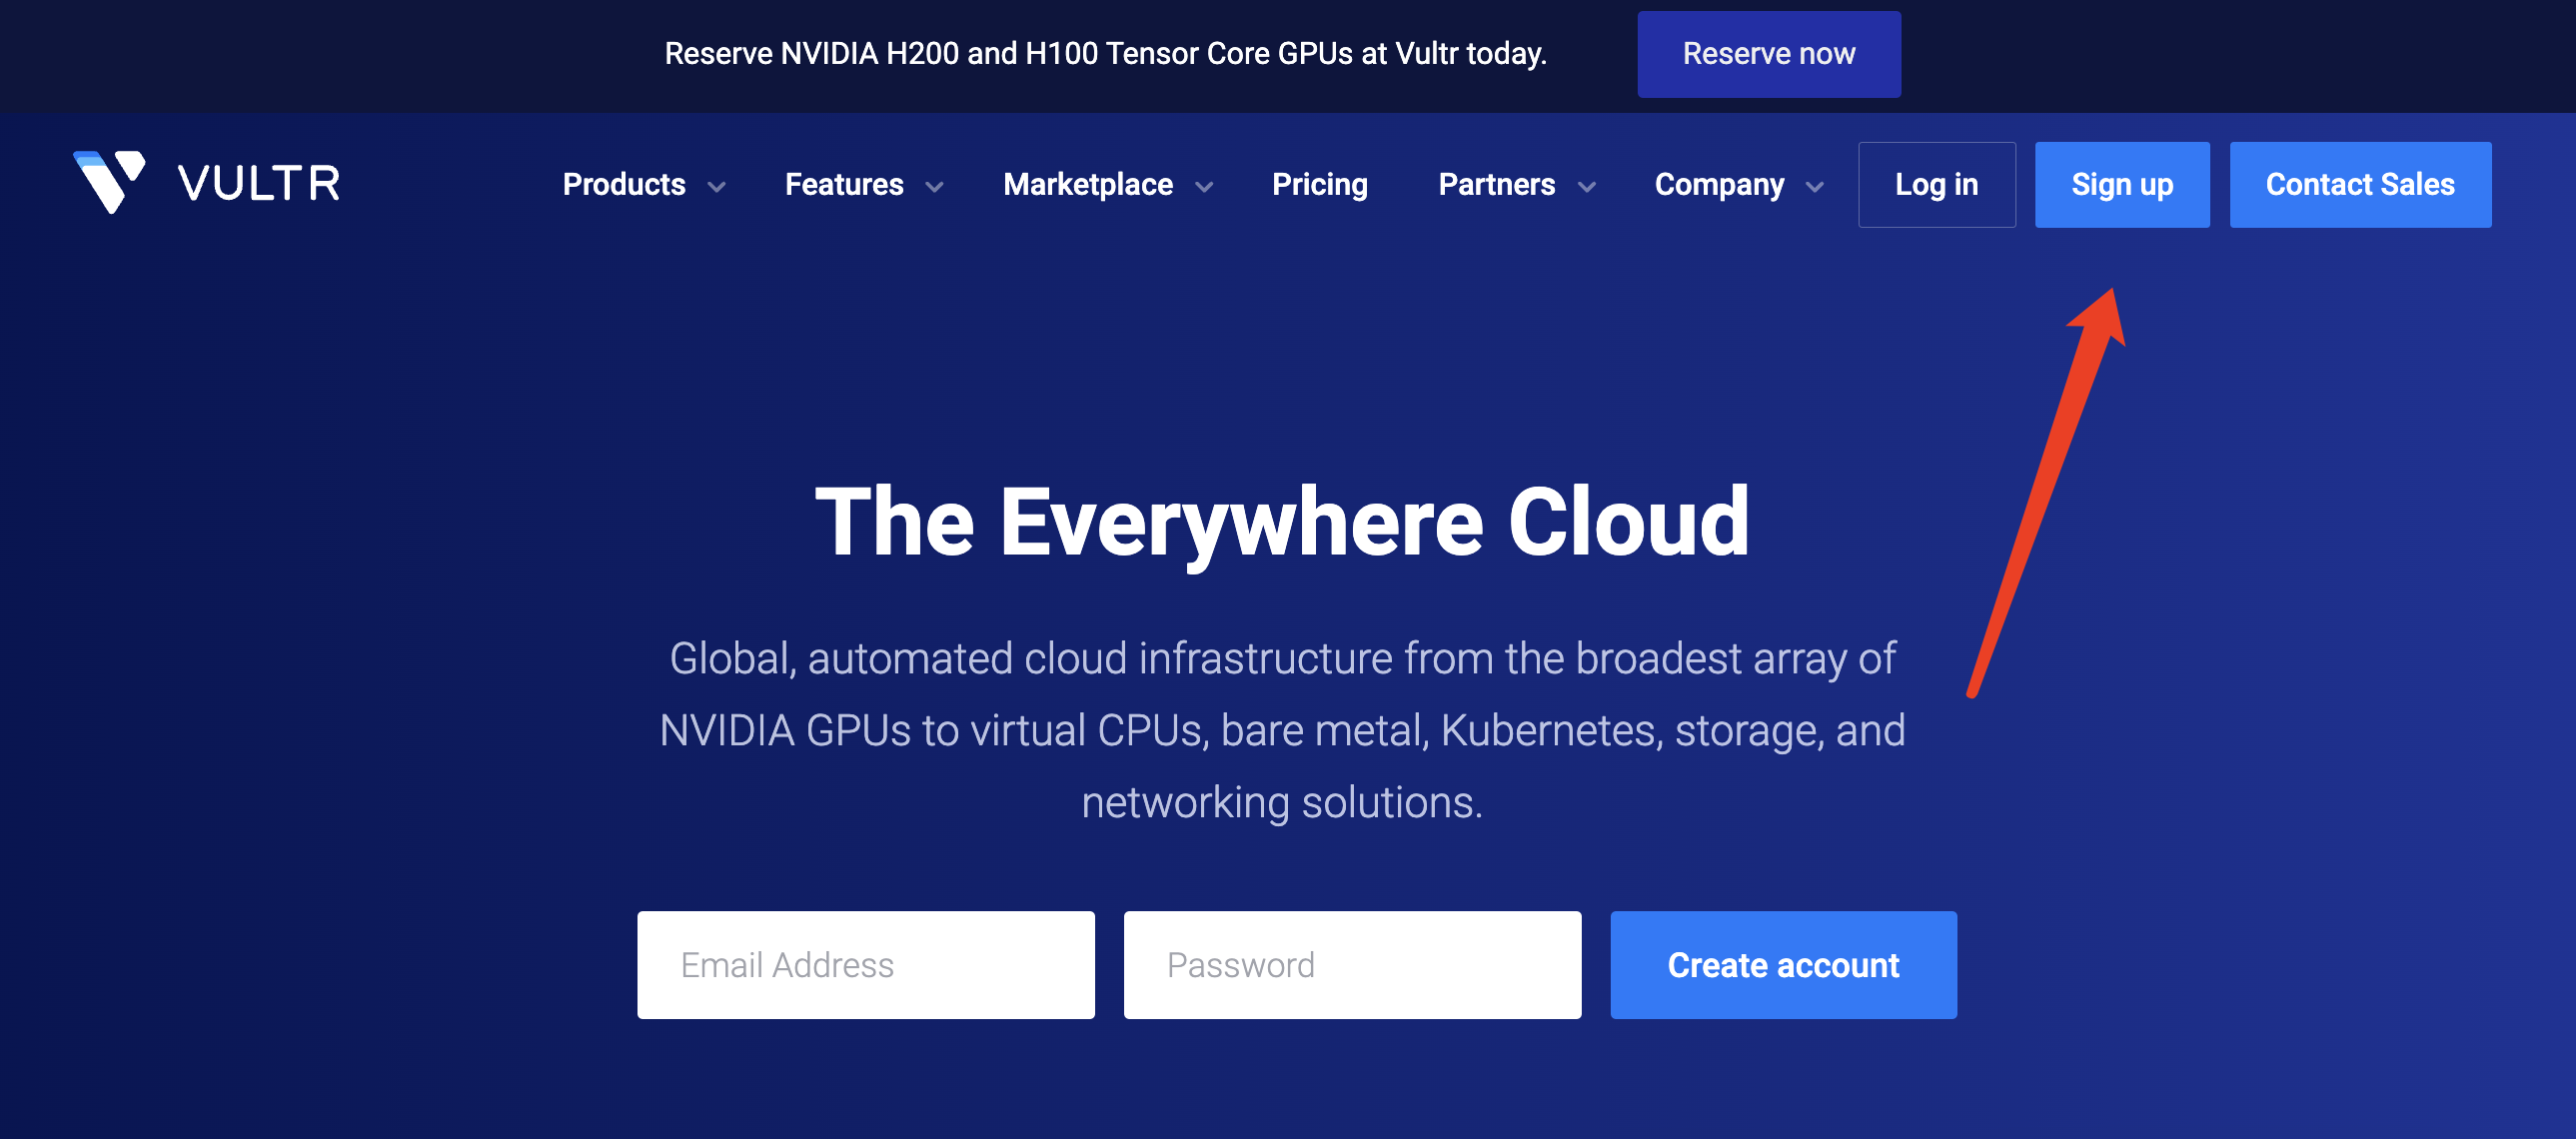2576x1139 pixels.
Task: Open the Company menu
Action: pyautogui.click(x=1719, y=185)
